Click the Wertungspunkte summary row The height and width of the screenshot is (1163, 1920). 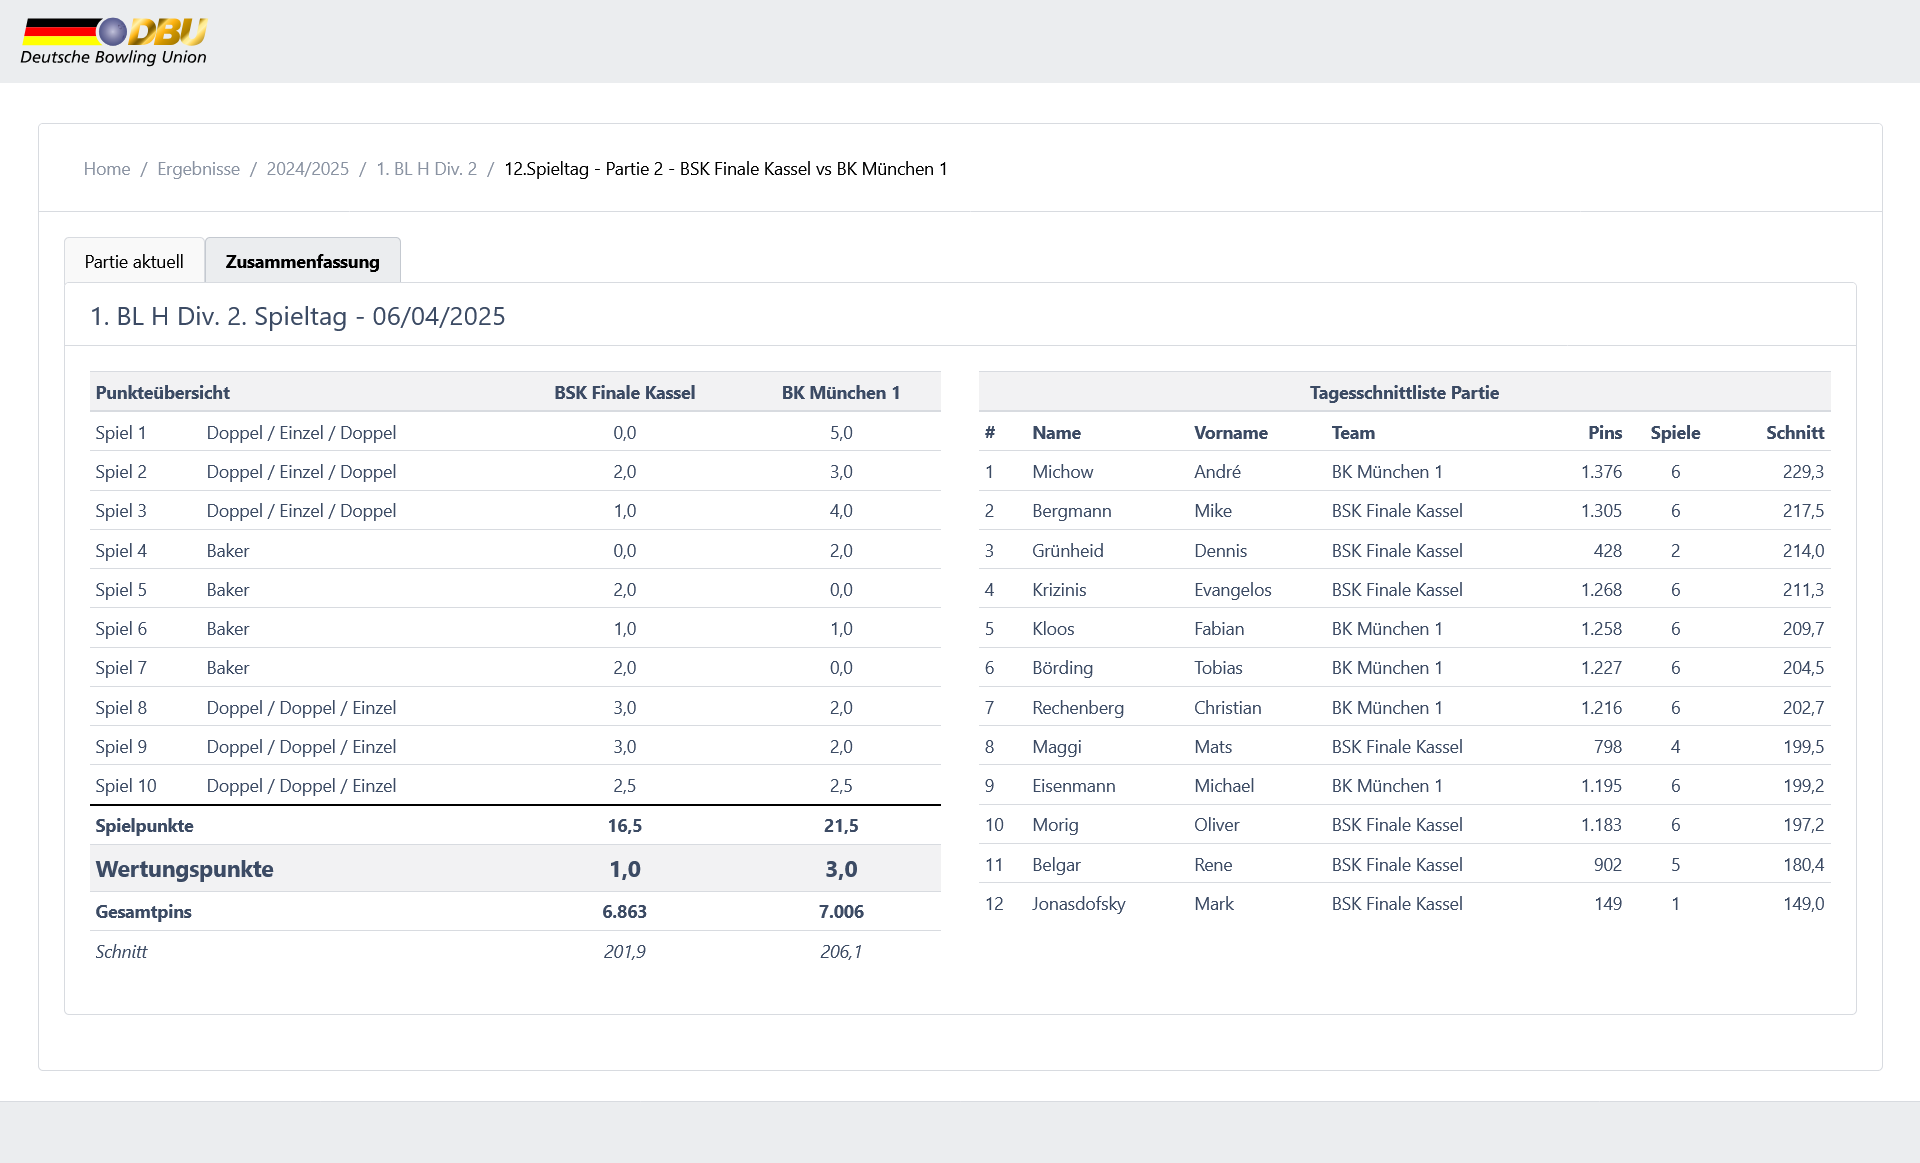515,869
